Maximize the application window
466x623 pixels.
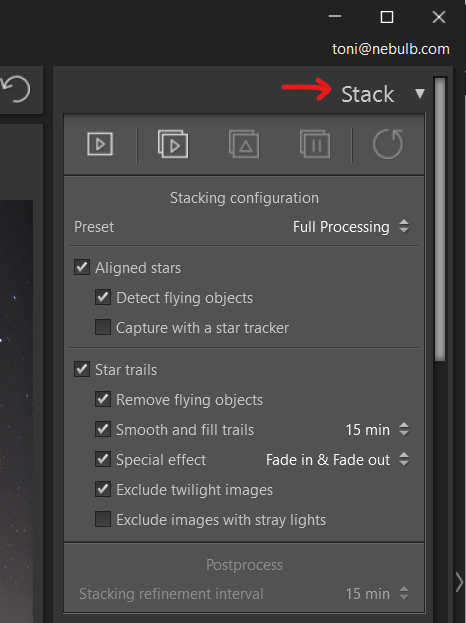click(387, 17)
